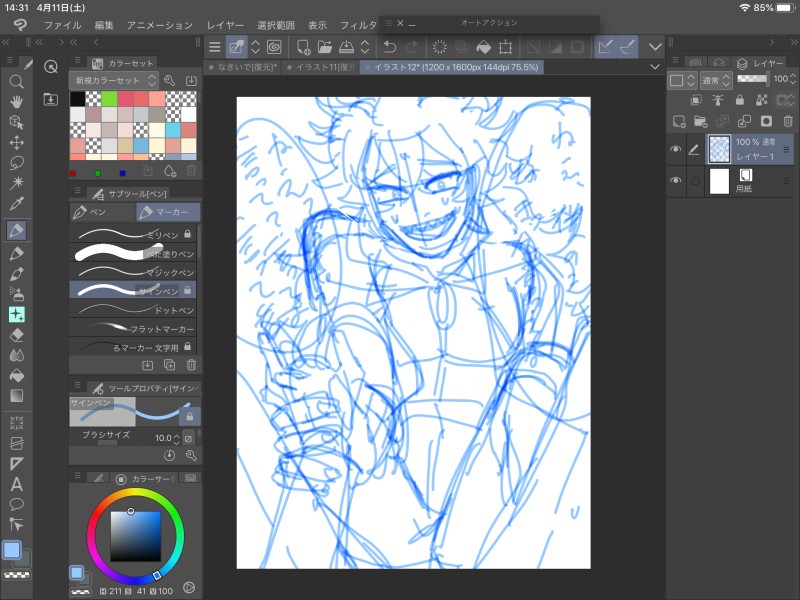Select the Text tool
The image size is (800, 600).
coord(16,484)
